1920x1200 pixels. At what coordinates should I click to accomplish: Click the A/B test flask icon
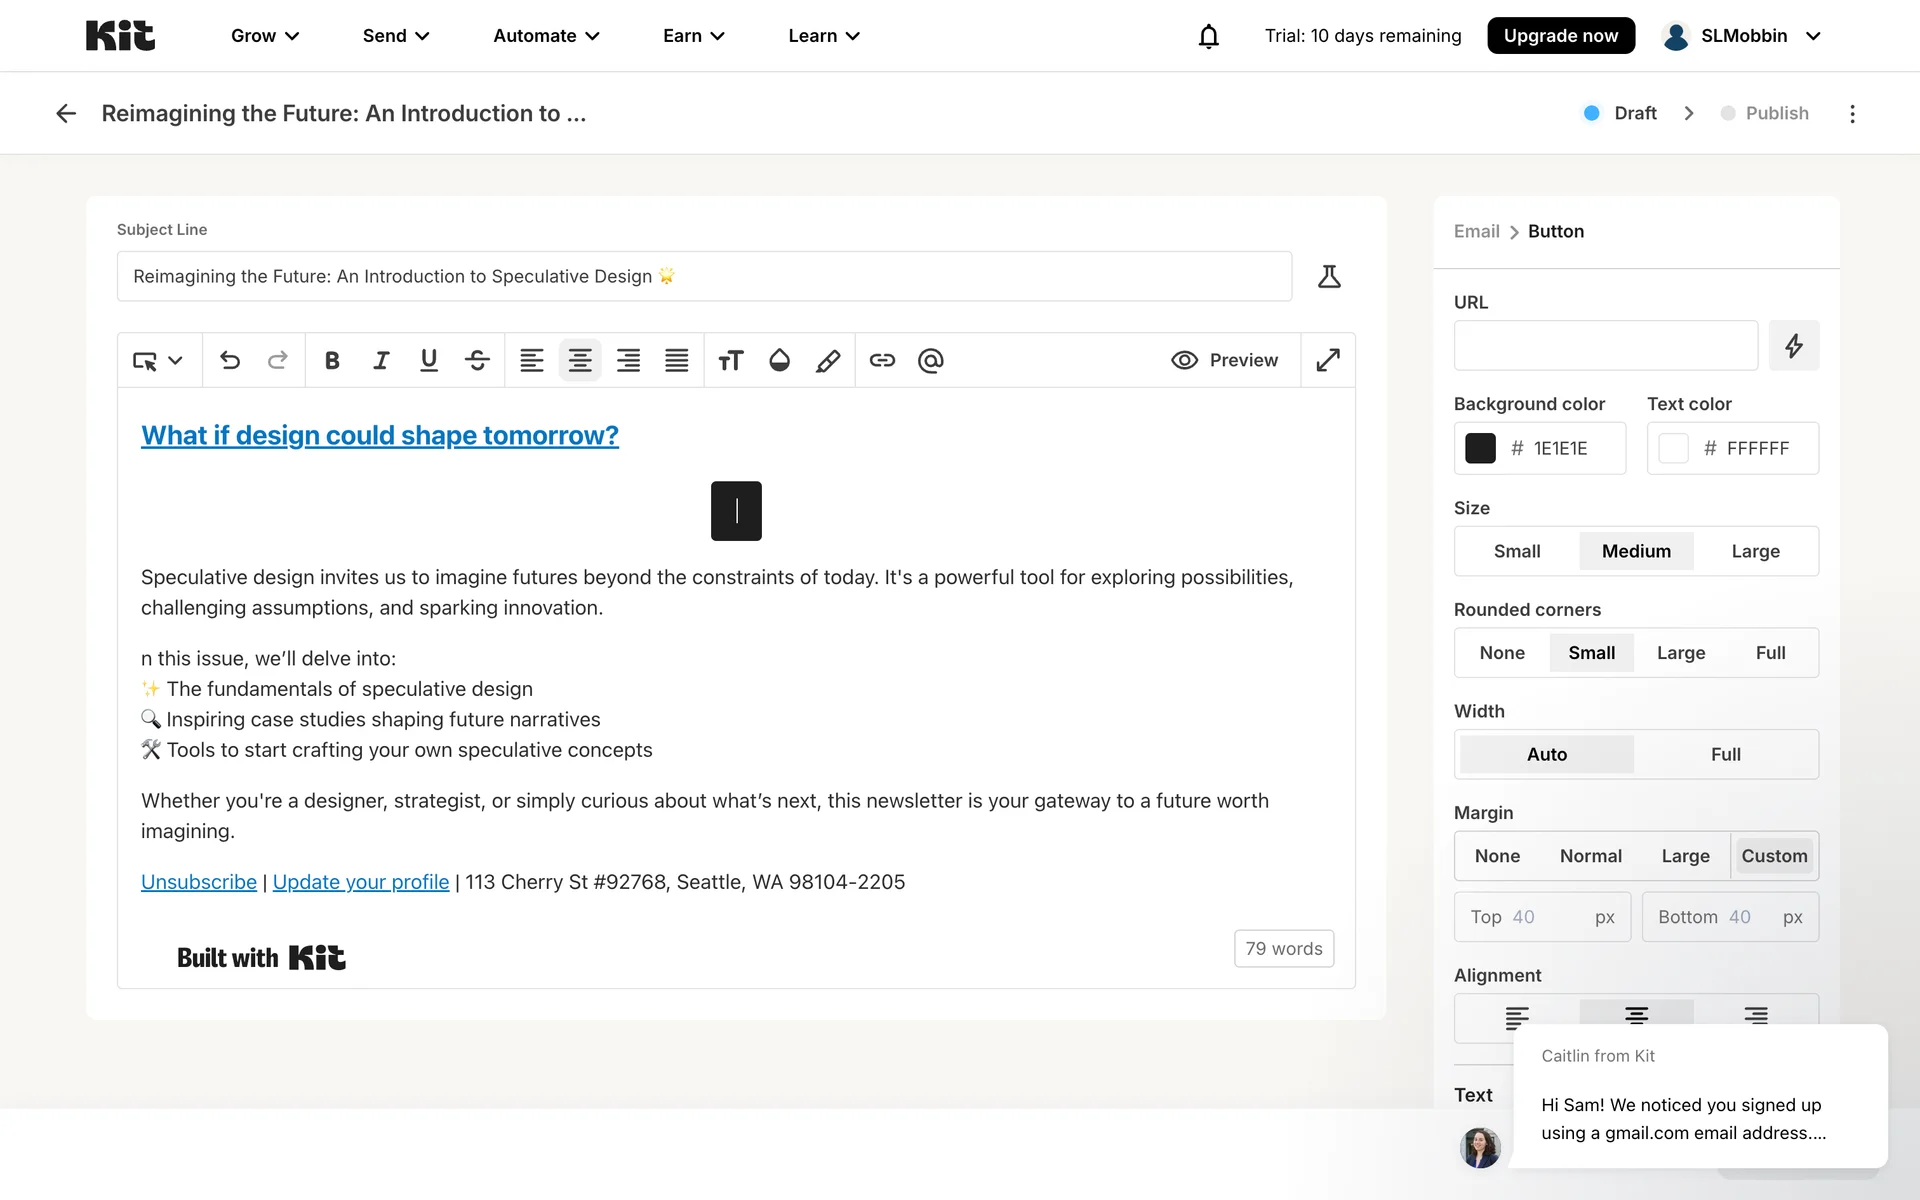click(1329, 276)
